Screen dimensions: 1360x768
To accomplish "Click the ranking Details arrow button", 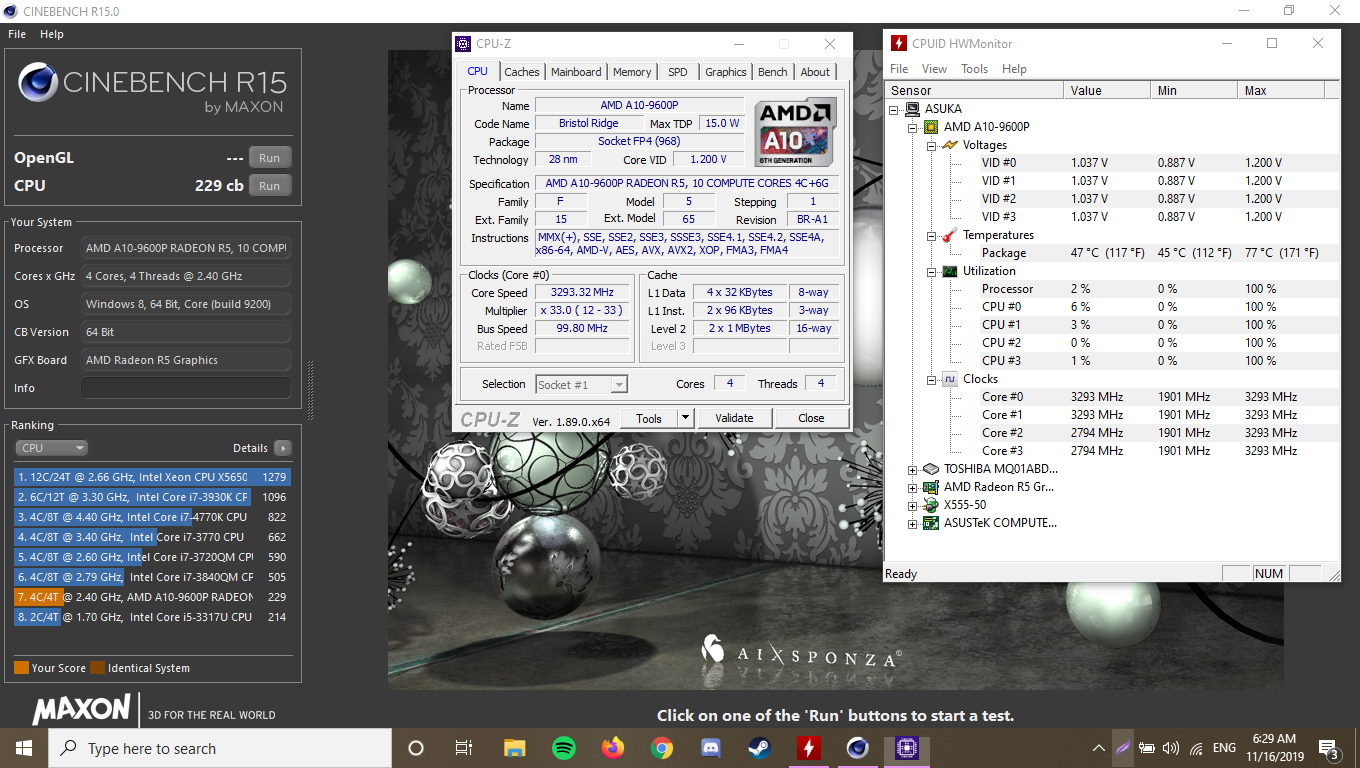I will (283, 448).
